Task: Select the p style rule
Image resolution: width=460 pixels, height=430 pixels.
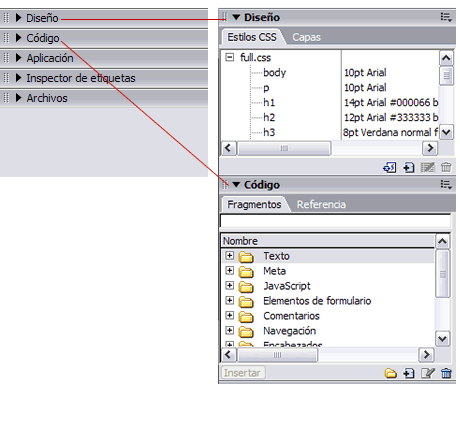Action: click(x=266, y=88)
